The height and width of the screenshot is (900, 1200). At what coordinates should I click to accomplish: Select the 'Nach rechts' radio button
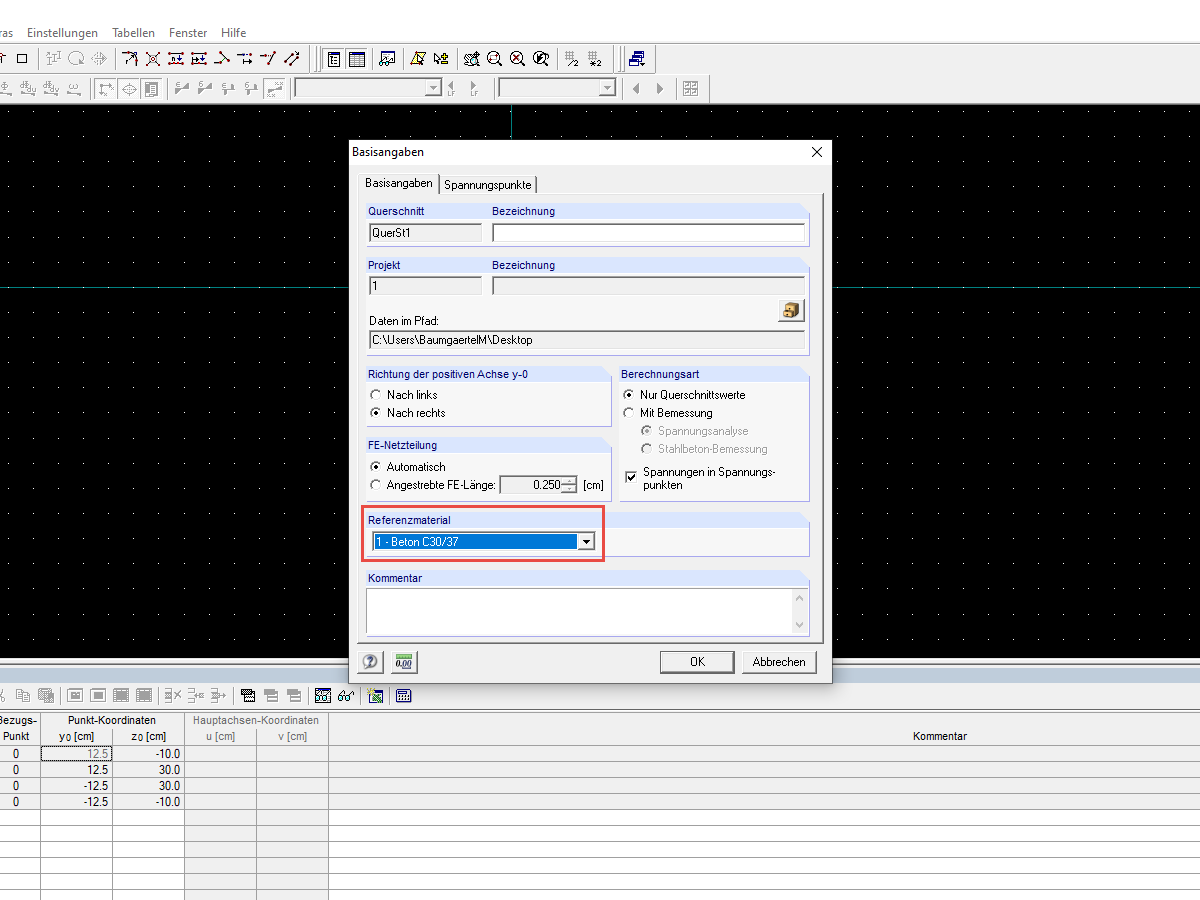(x=376, y=413)
